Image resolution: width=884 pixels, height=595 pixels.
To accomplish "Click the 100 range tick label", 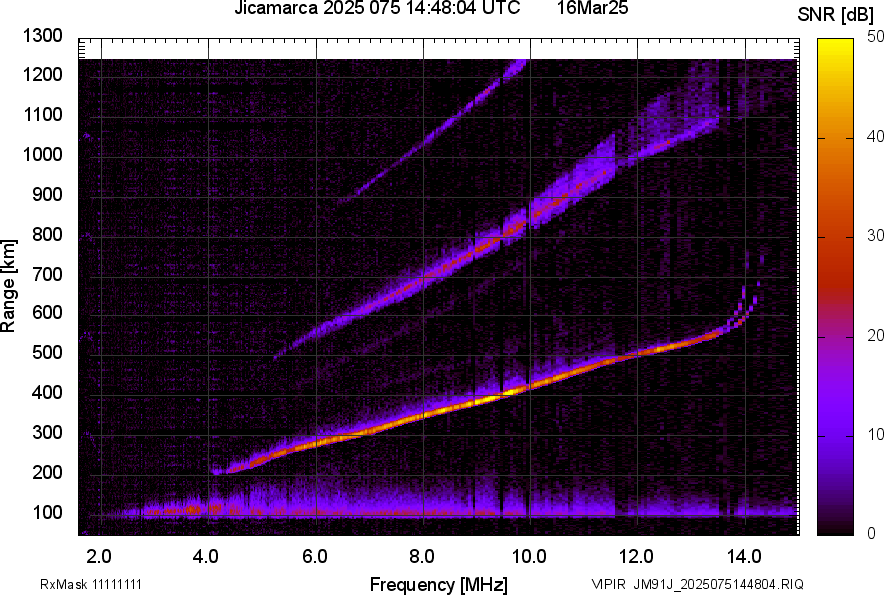I will click(47, 512).
